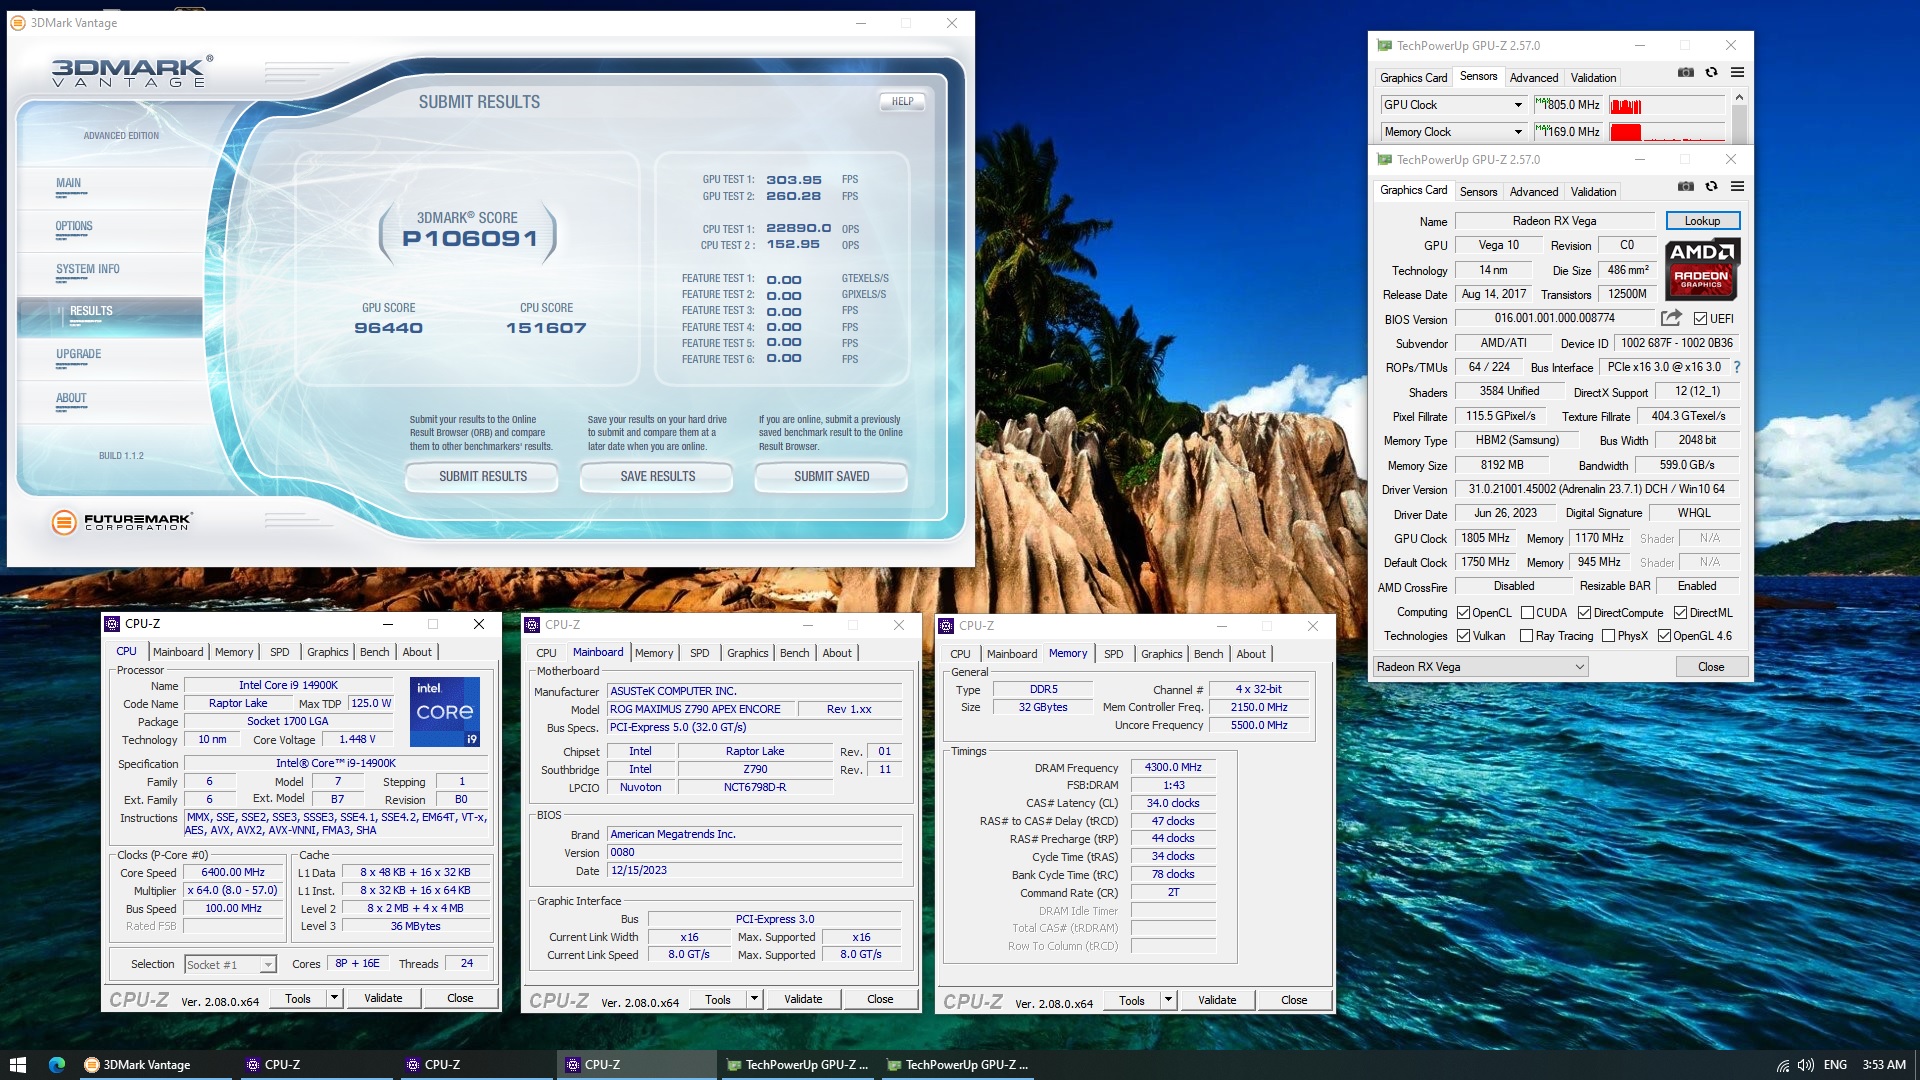Open the Memory Clock sensor dropdown
1920x1080 pixels.
pyautogui.click(x=1453, y=132)
